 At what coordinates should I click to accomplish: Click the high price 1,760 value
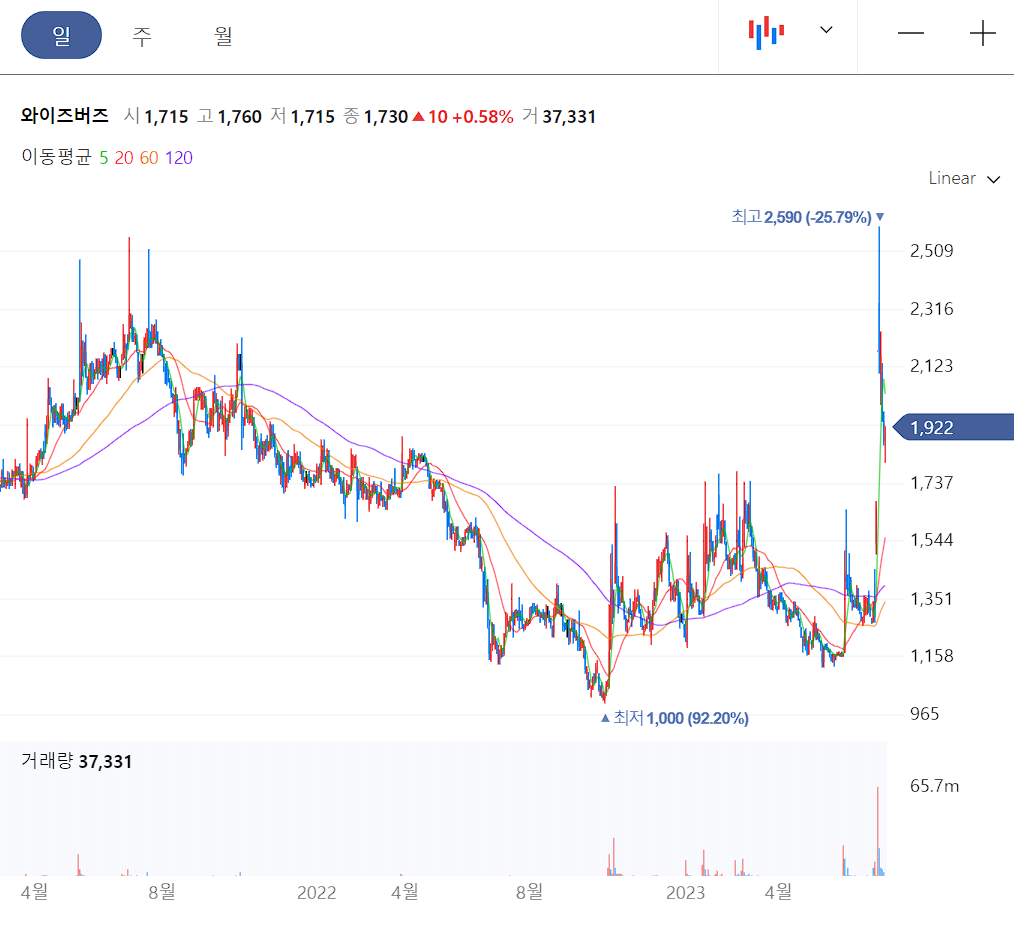(239, 116)
